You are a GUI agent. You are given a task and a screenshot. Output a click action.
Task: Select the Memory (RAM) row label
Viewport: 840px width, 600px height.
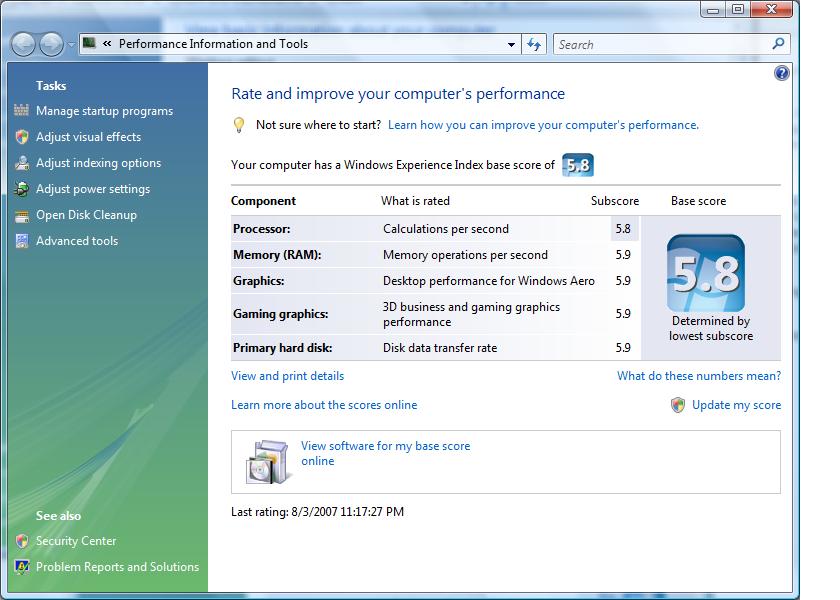pos(277,255)
